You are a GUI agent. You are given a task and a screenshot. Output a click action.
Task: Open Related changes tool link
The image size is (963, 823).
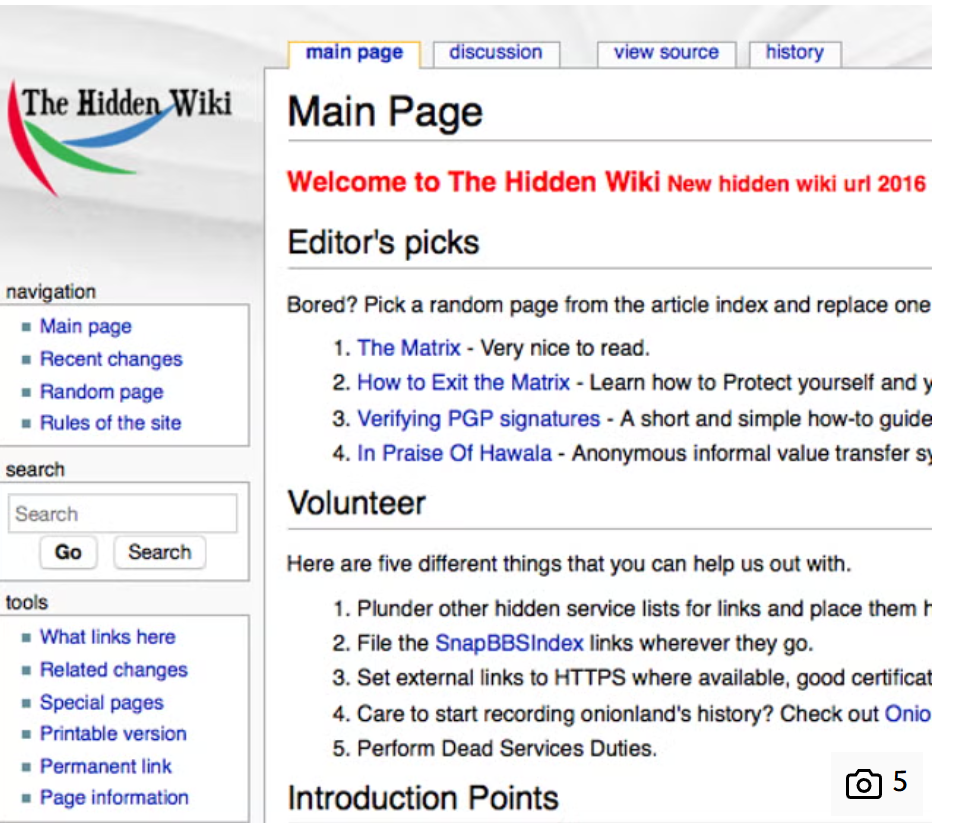[x=114, y=669]
